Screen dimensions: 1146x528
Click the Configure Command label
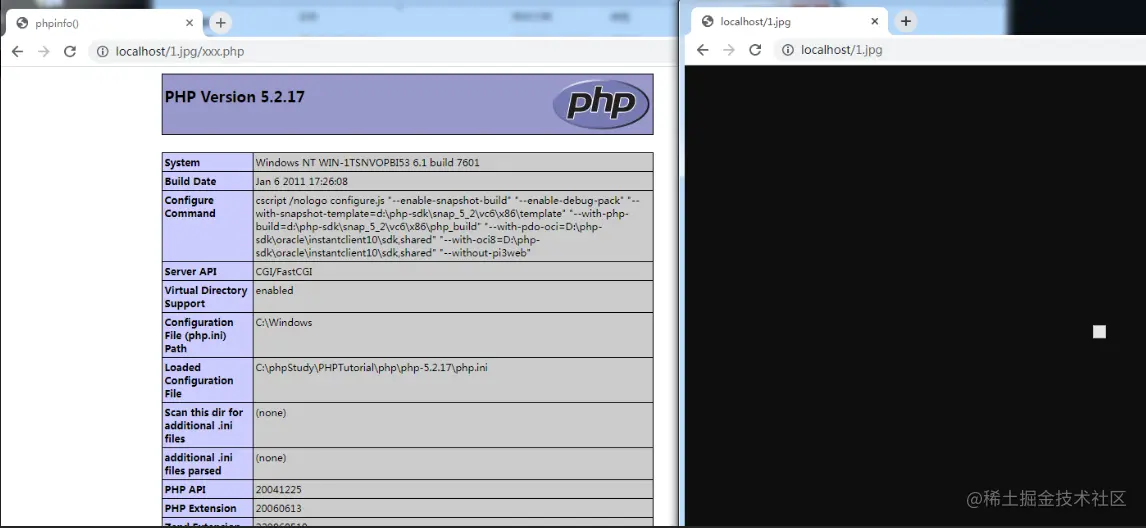190,207
